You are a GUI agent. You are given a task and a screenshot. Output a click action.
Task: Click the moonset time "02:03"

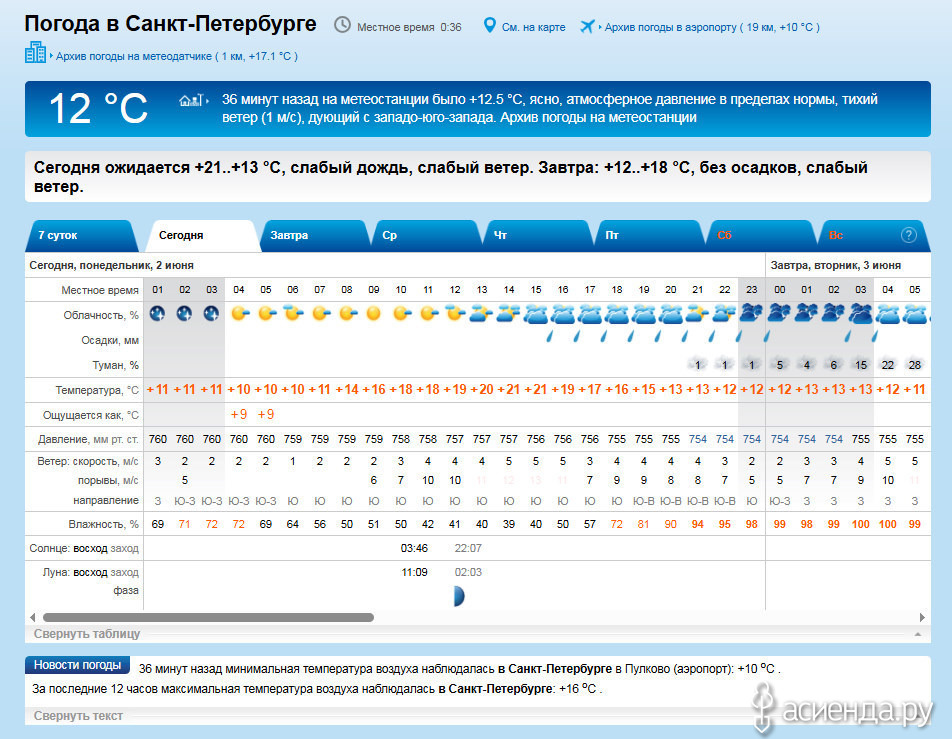click(468, 572)
